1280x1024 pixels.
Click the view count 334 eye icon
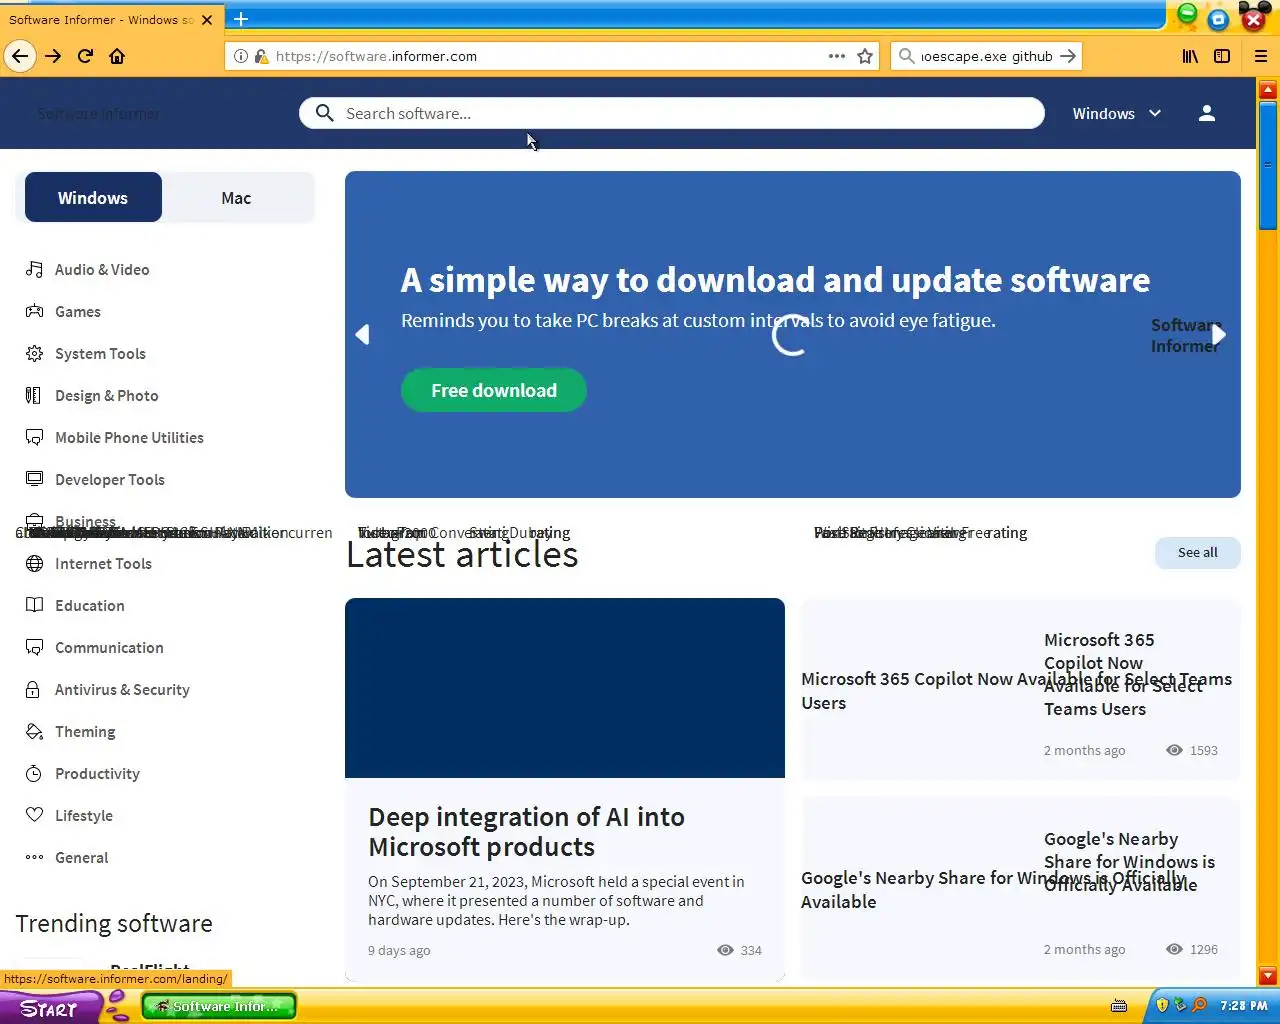(x=725, y=951)
